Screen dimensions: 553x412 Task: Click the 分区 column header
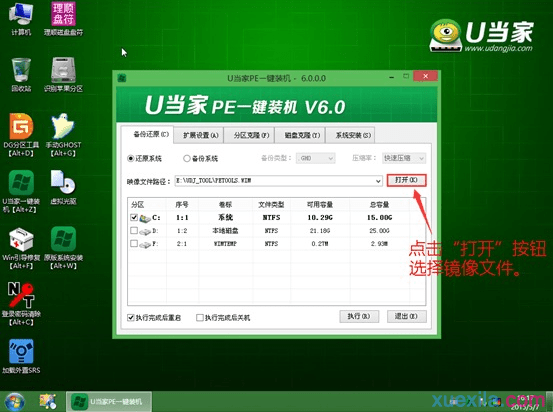coord(147,205)
